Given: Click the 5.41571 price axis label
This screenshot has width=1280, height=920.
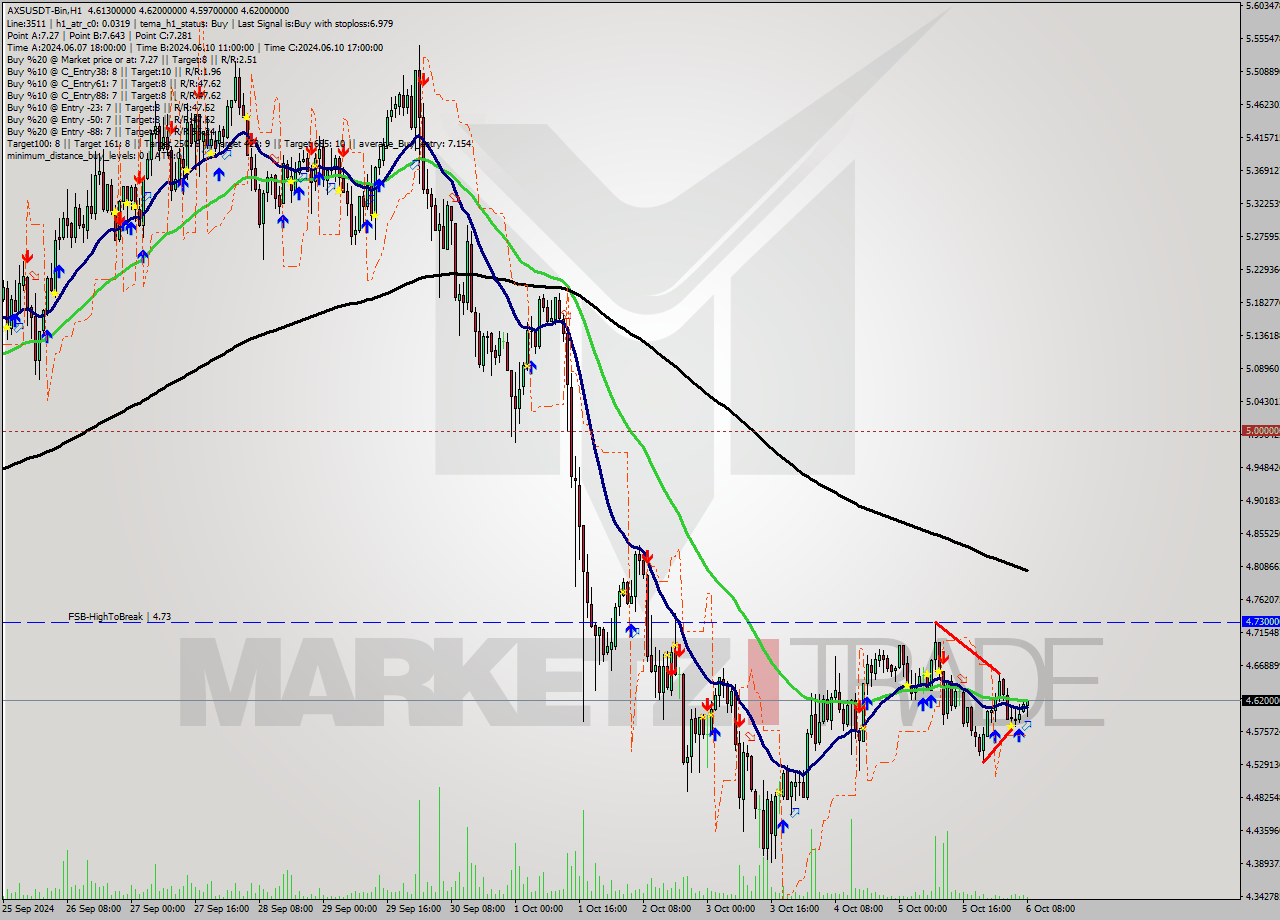Looking at the screenshot, I should [1262, 137].
